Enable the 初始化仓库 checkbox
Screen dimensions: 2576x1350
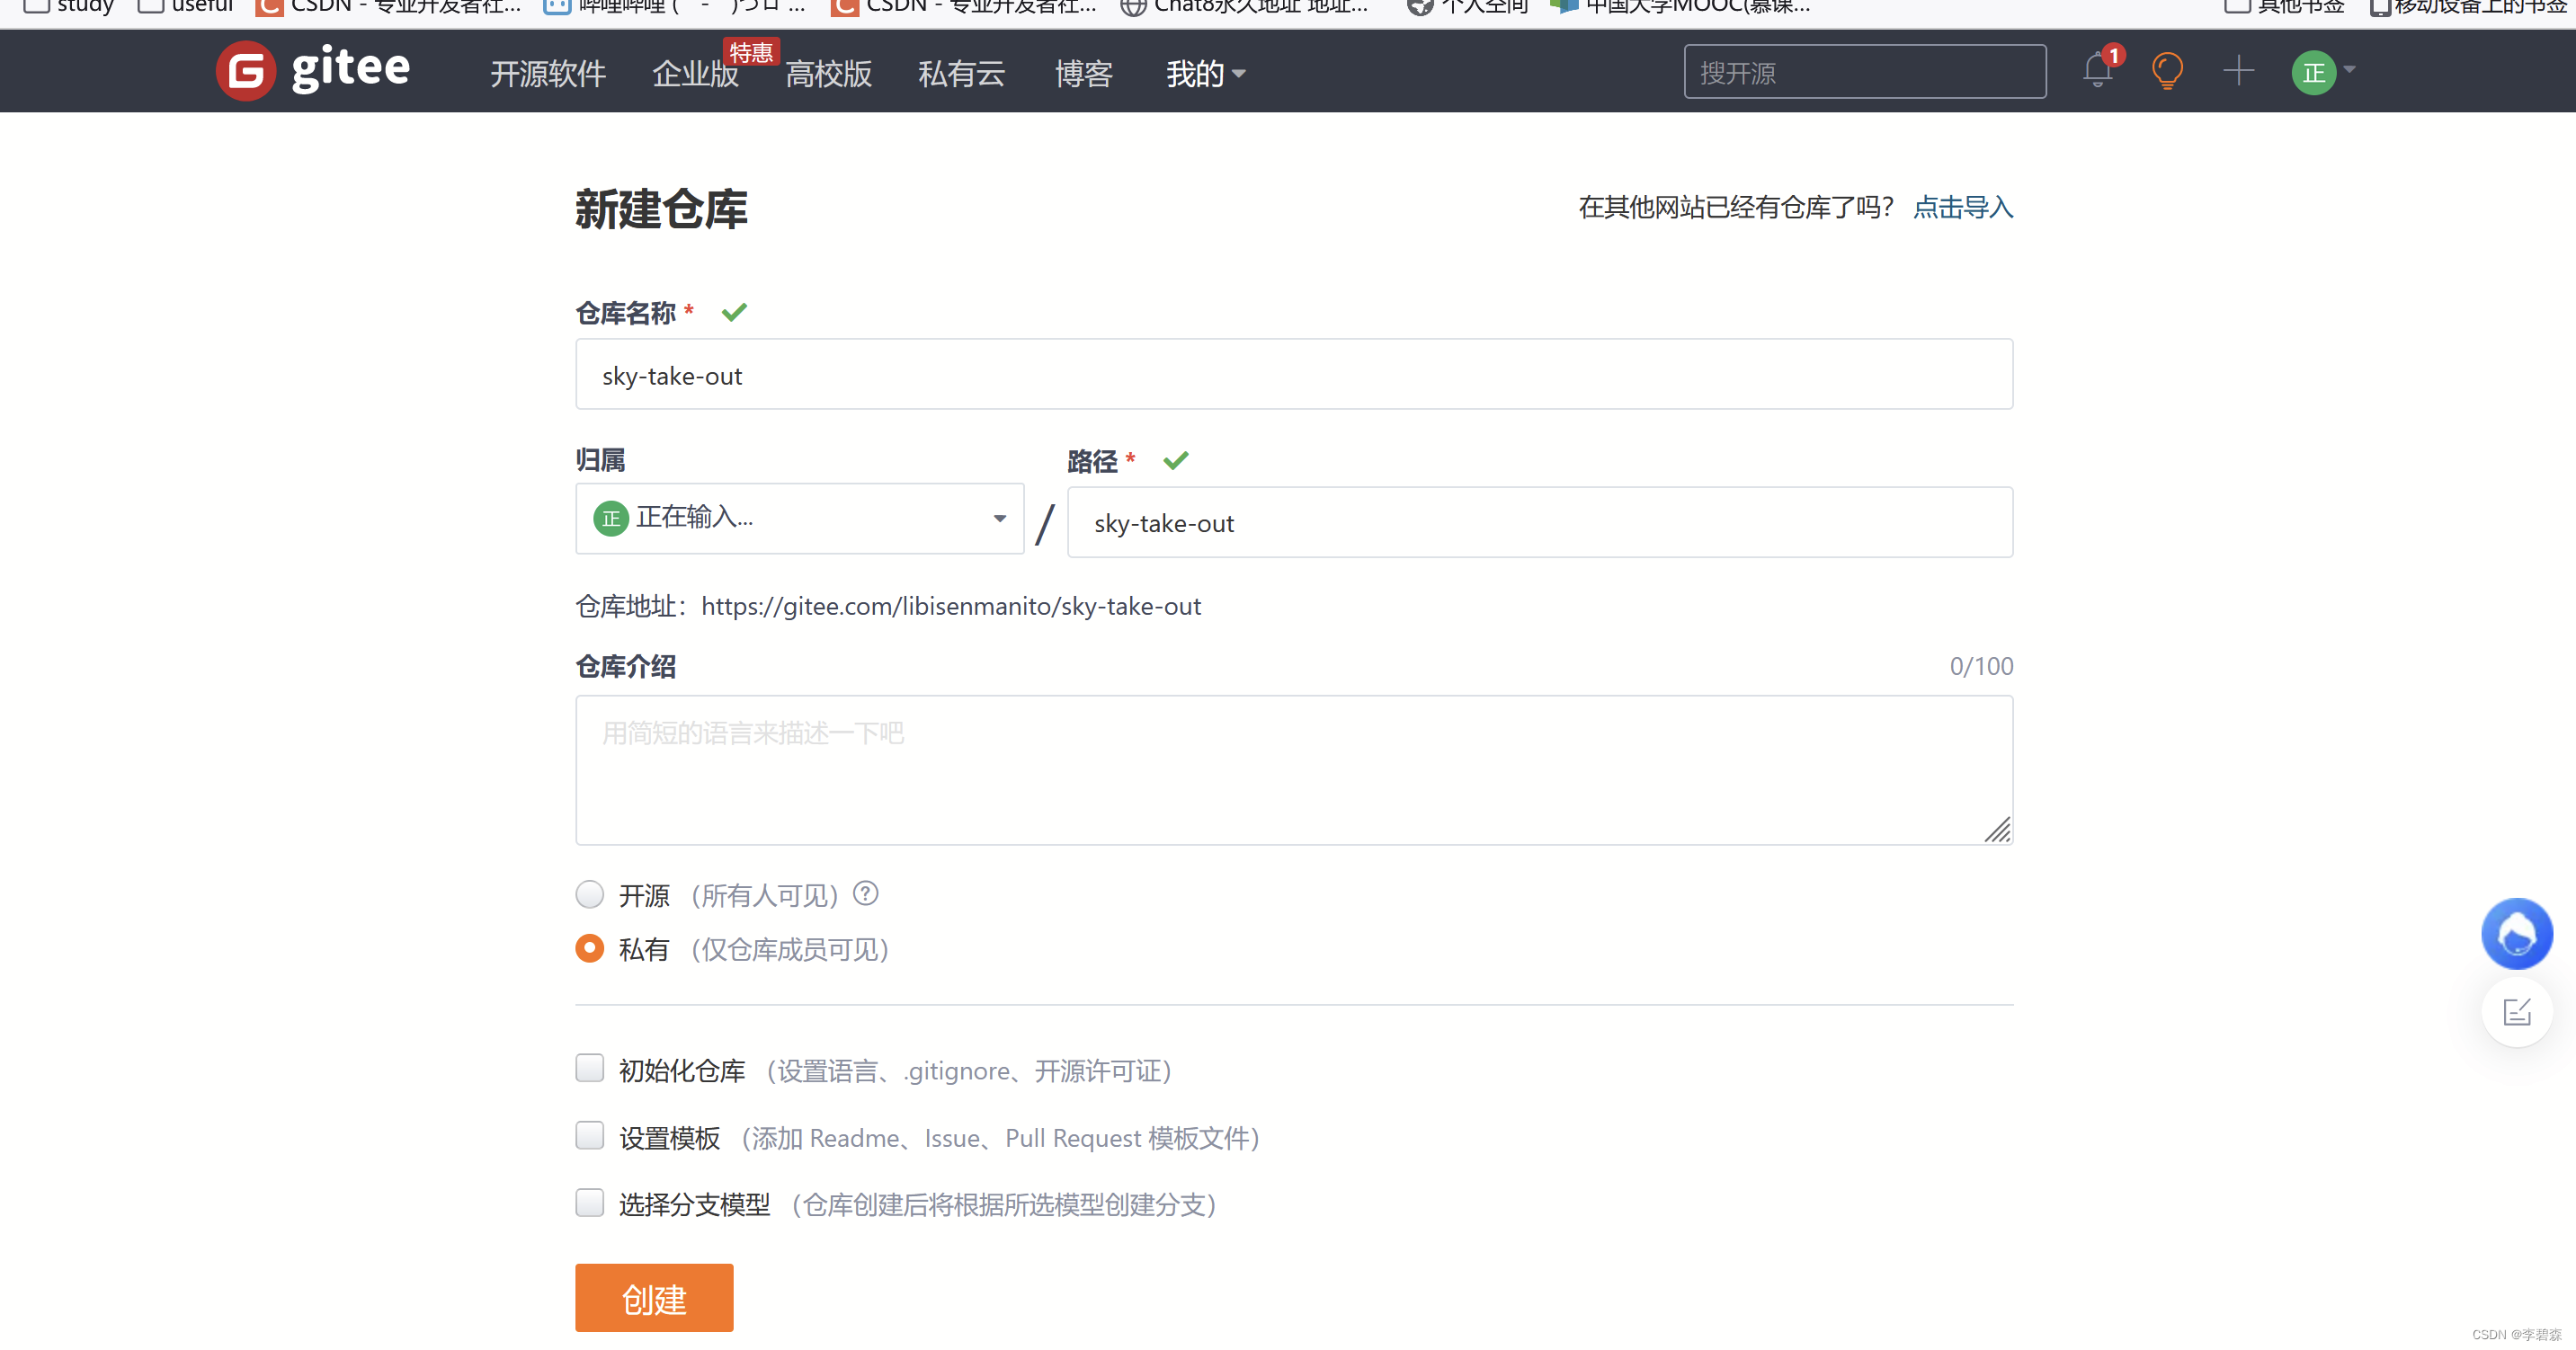[590, 1068]
